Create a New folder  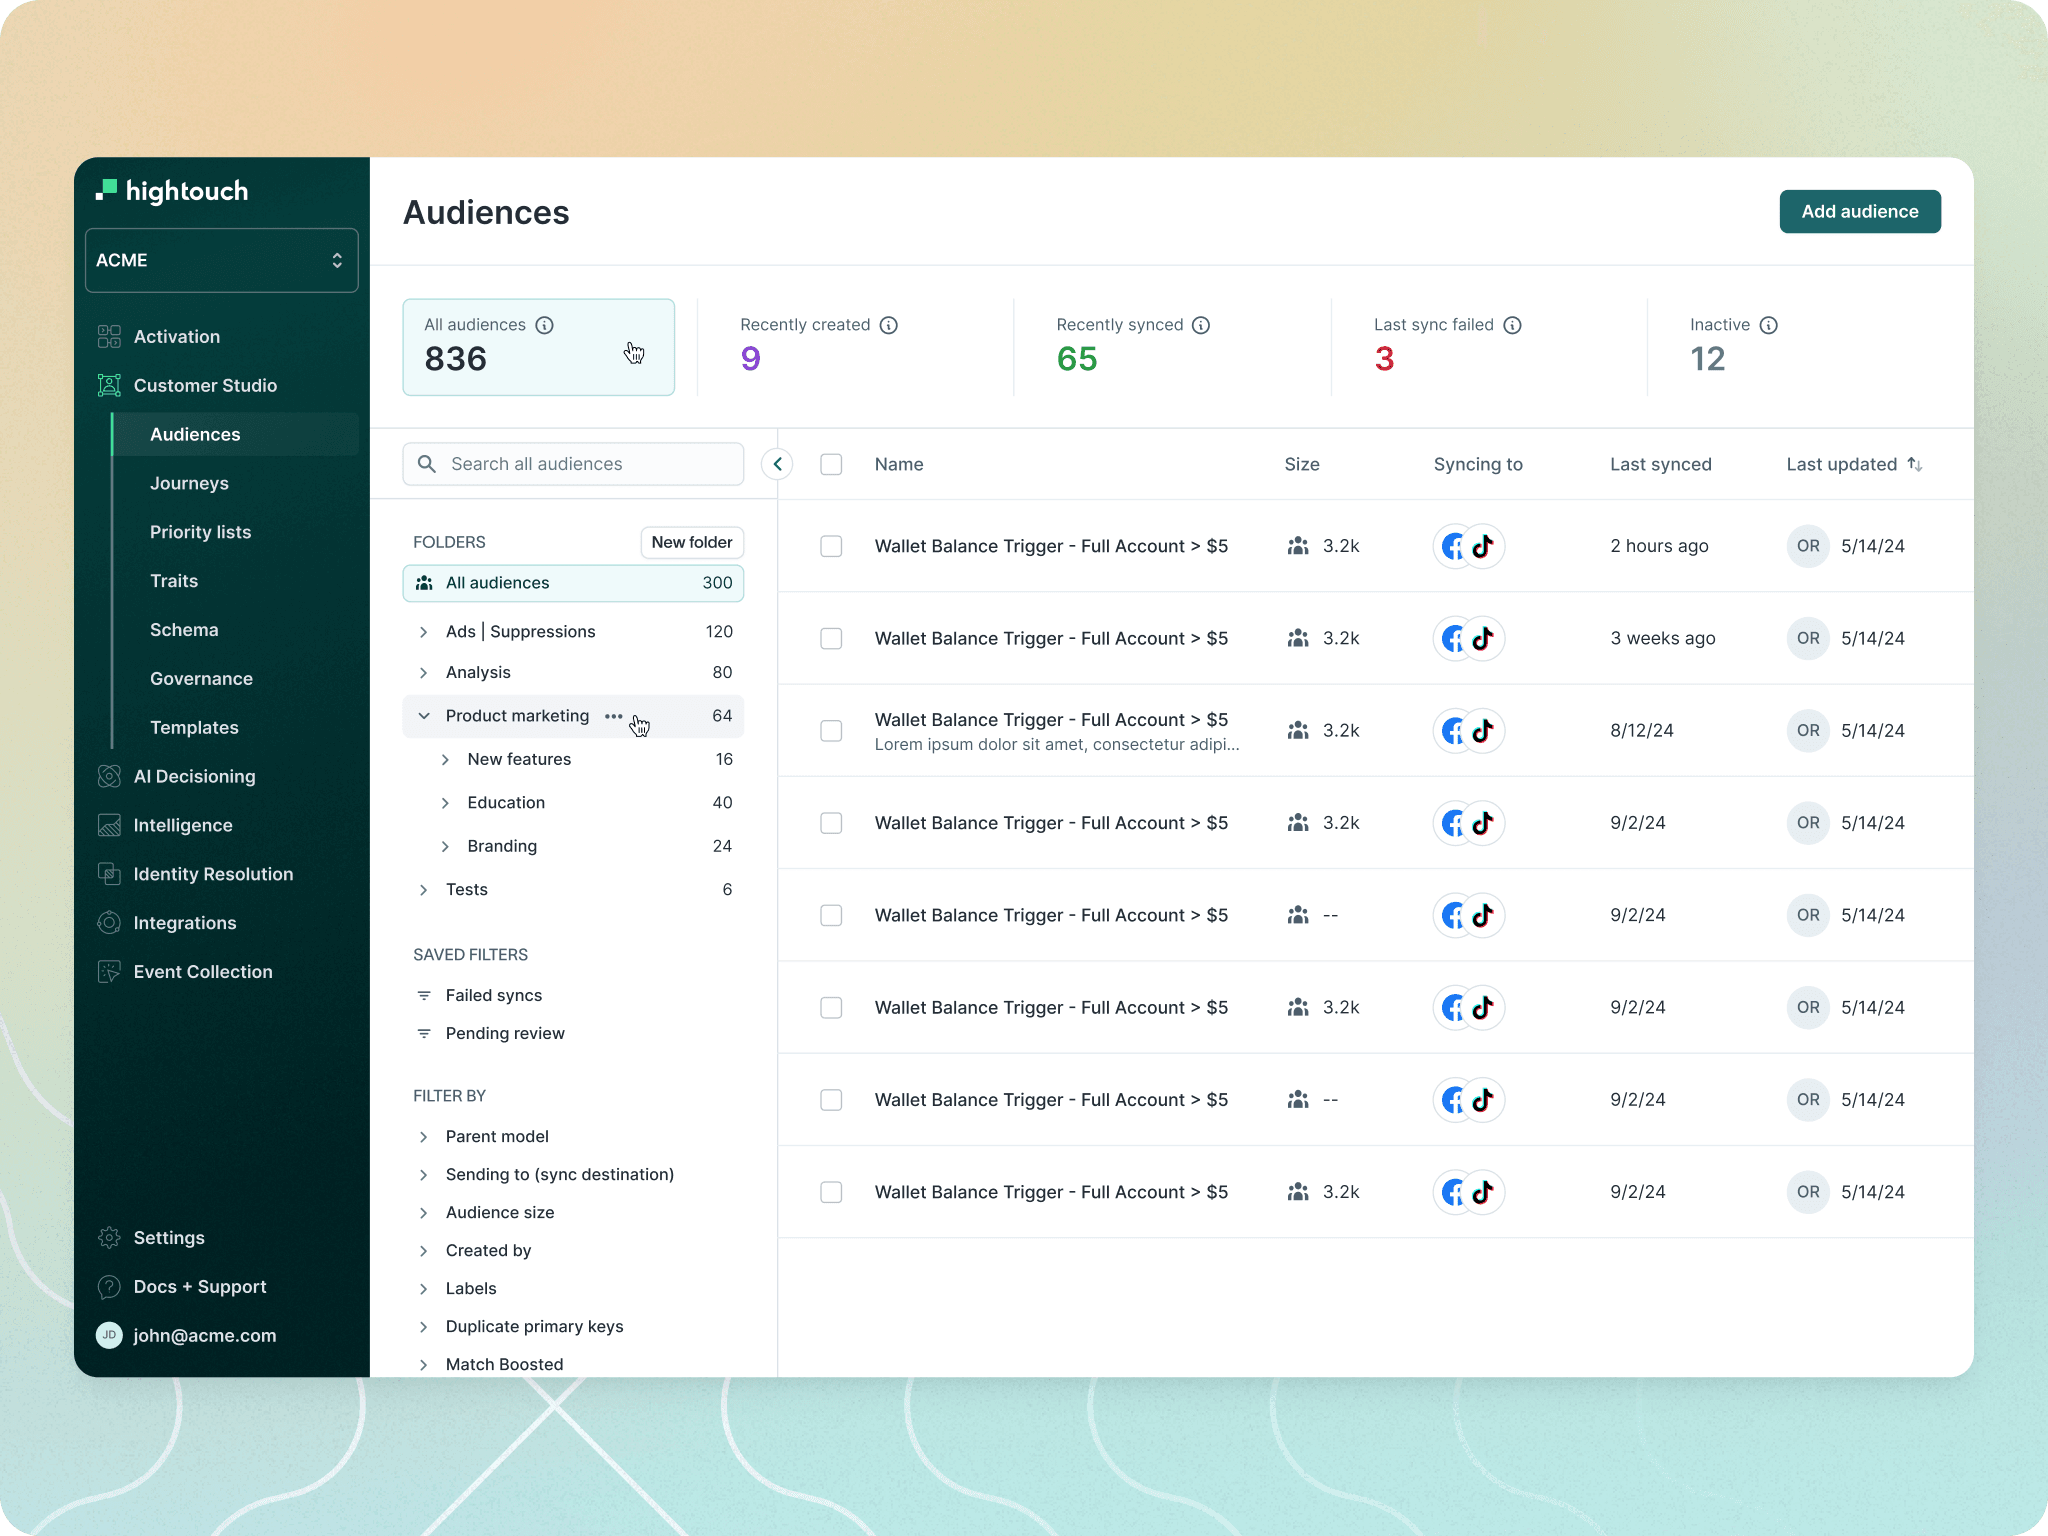[x=691, y=542]
